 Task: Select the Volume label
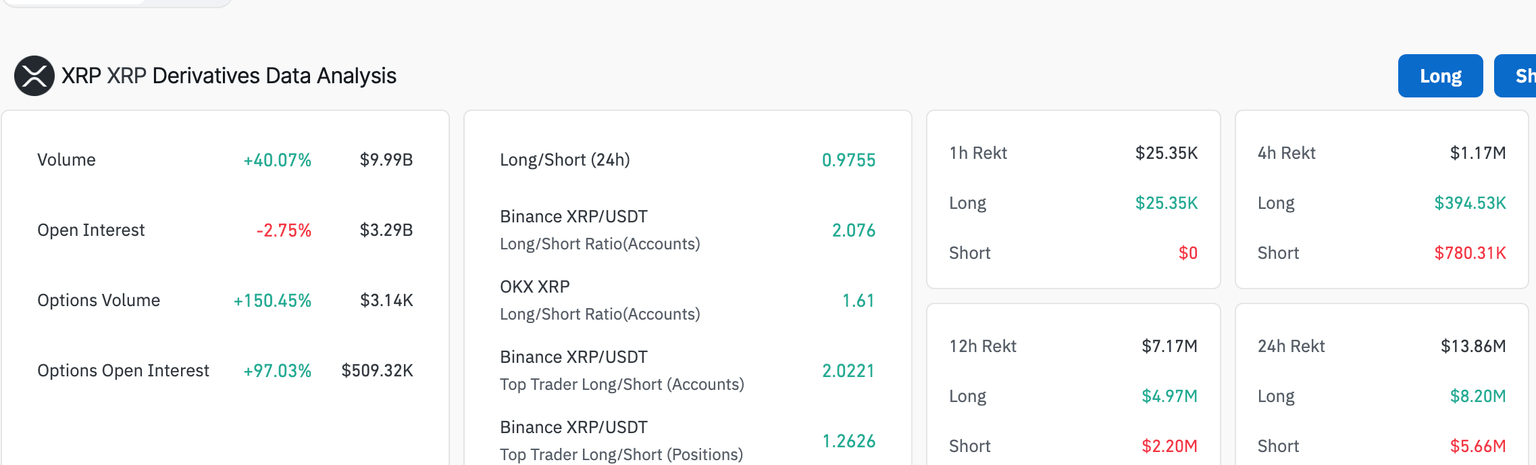(66, 160)
